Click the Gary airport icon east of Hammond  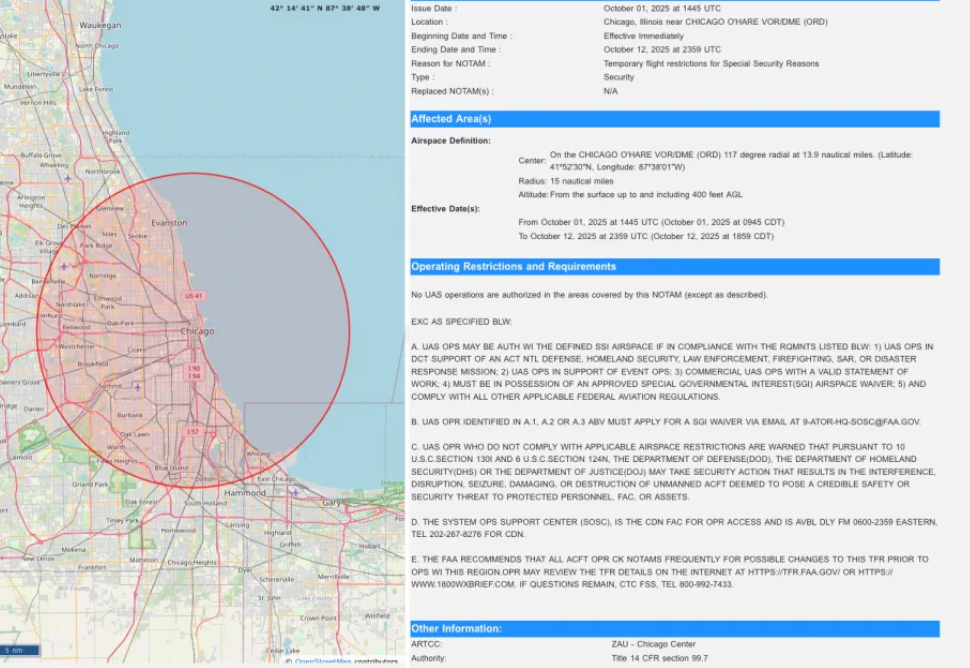click(x=296, y=491)
